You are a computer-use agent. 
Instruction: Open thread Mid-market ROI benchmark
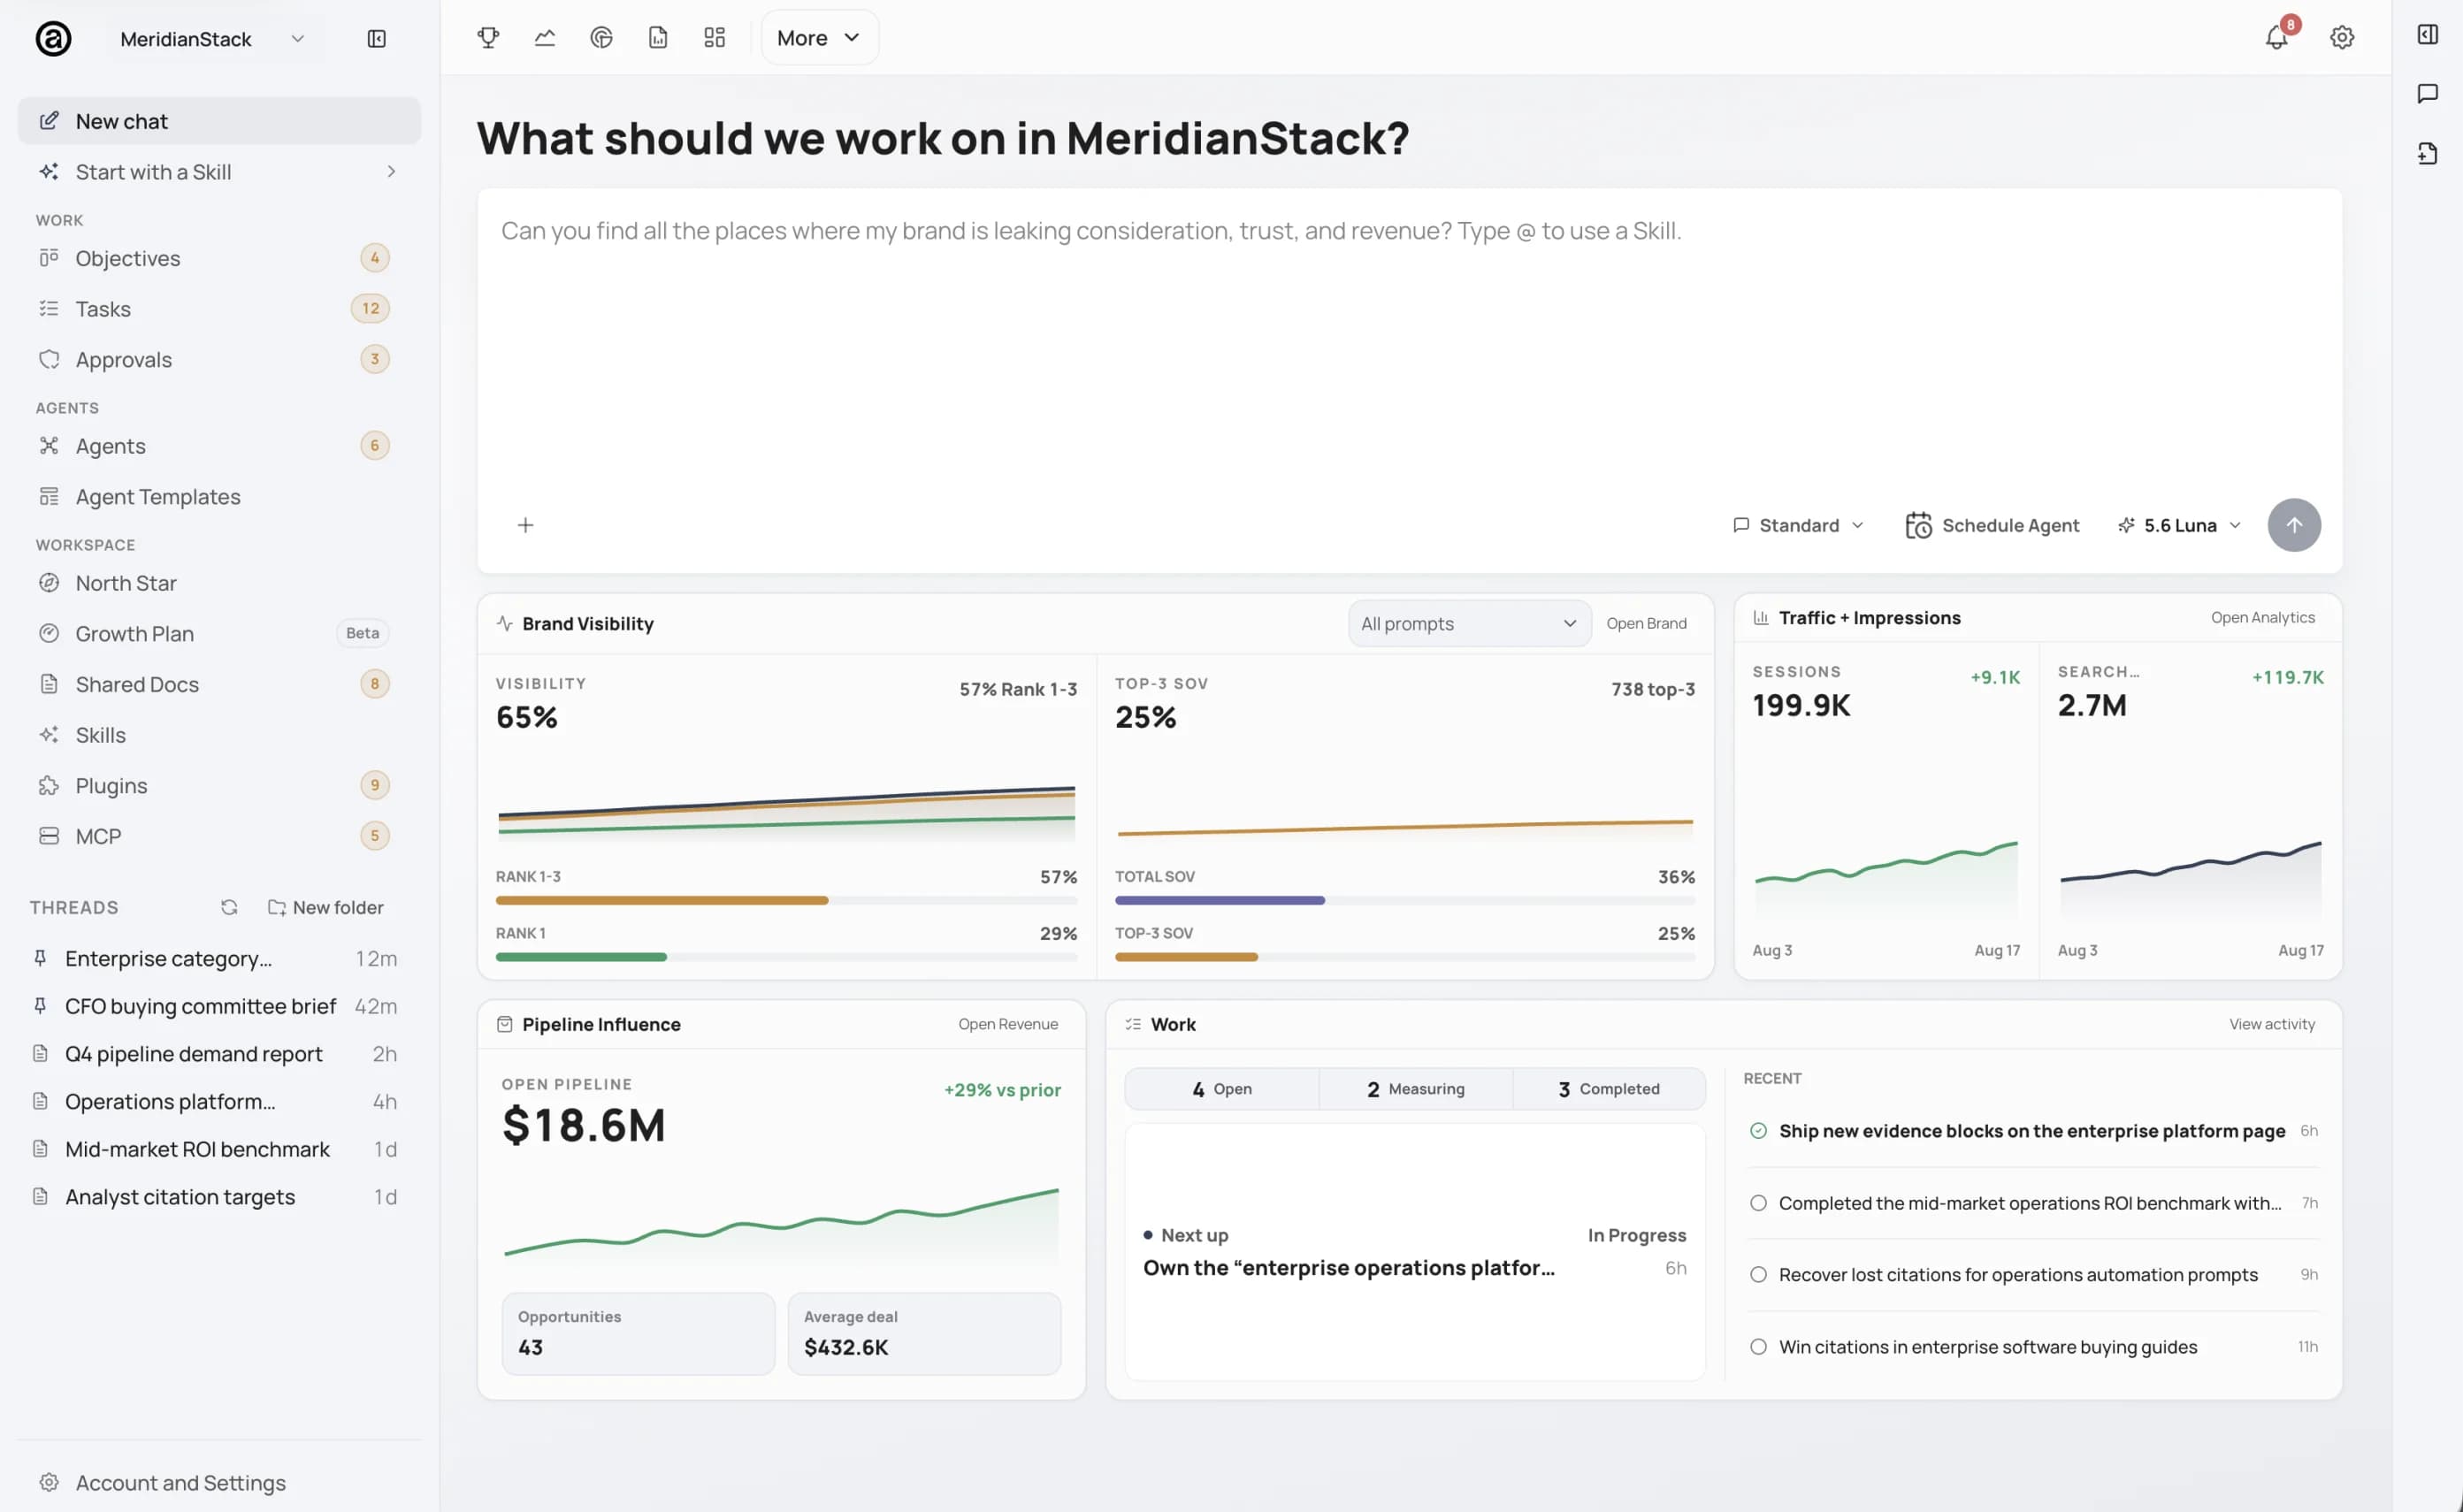[x=214, y=1149]
